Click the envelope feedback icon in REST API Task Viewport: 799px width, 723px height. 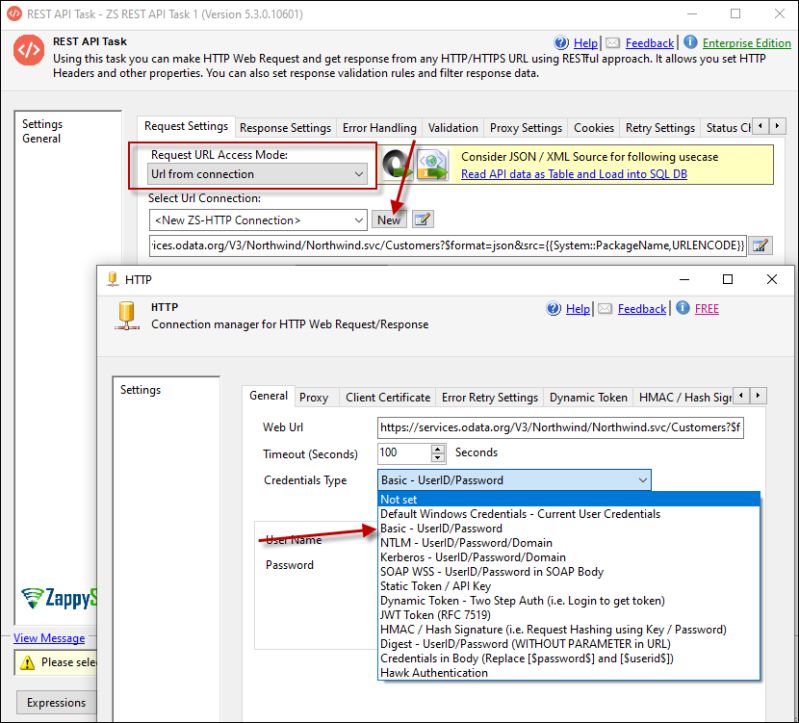click(x=613, y=43)
